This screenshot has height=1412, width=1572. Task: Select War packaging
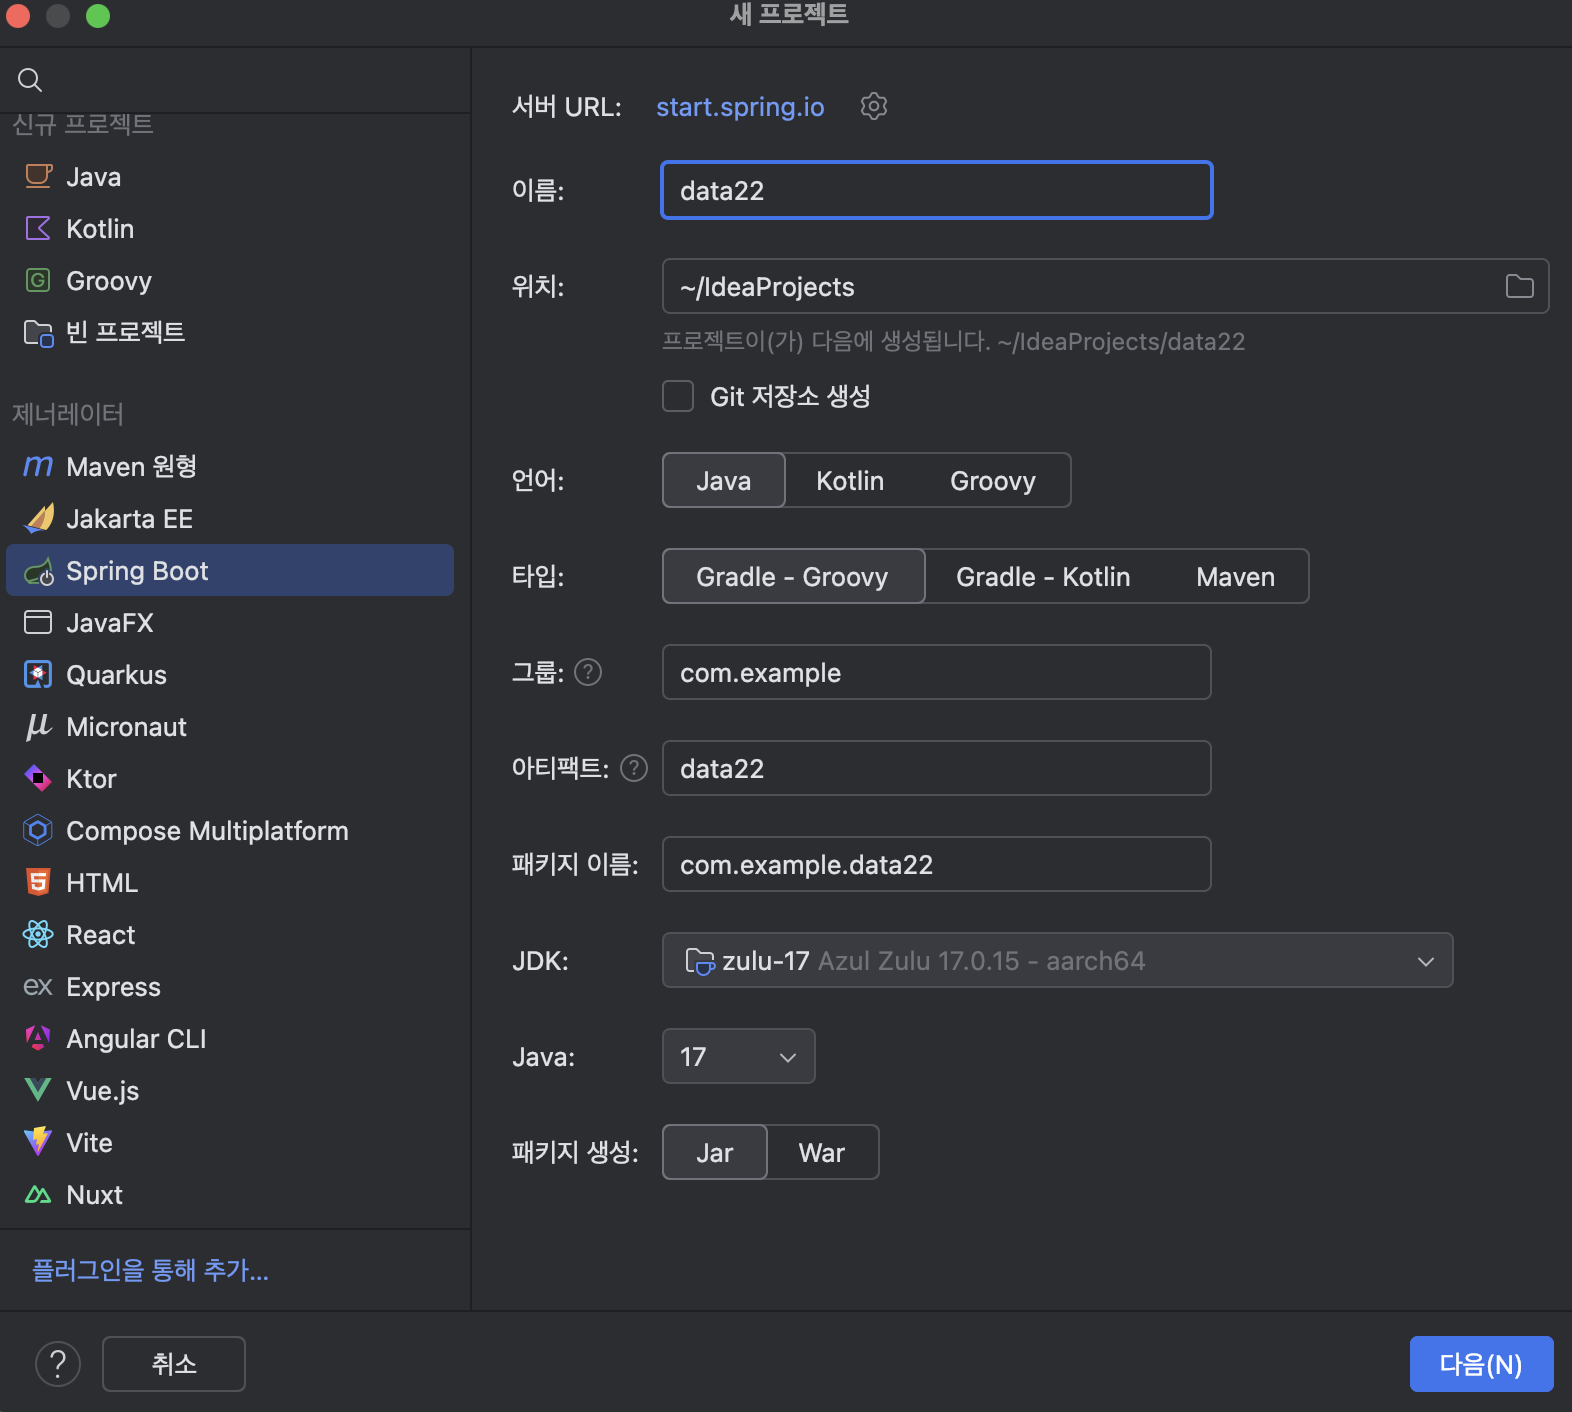[x=822, y=1153]
